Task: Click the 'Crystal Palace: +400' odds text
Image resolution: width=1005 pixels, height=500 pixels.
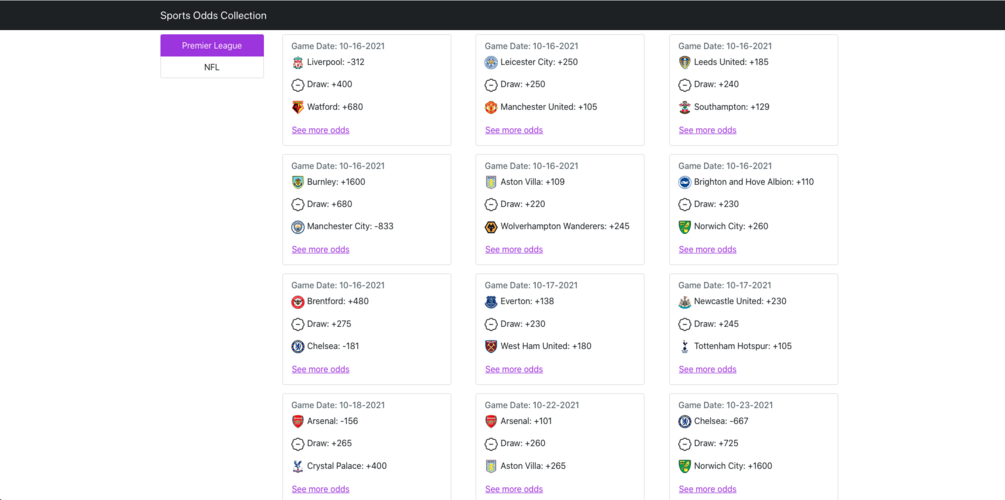Action: [x=347, y=466]
